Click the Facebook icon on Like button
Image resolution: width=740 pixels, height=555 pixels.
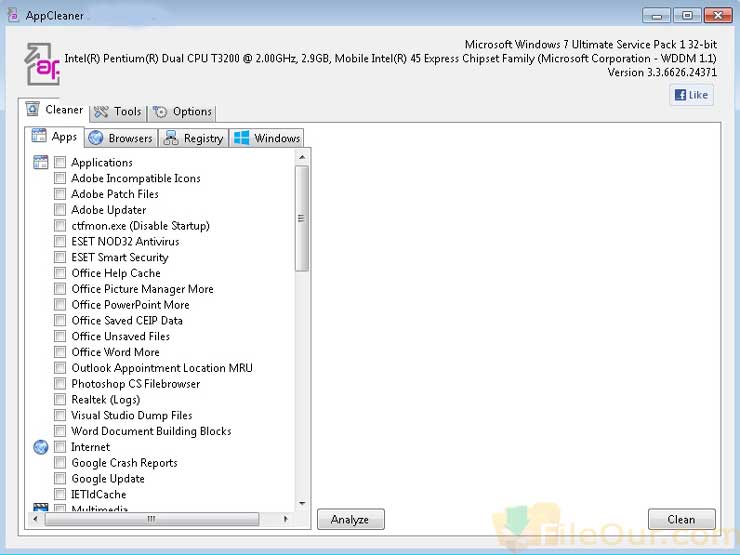(680, 95)
